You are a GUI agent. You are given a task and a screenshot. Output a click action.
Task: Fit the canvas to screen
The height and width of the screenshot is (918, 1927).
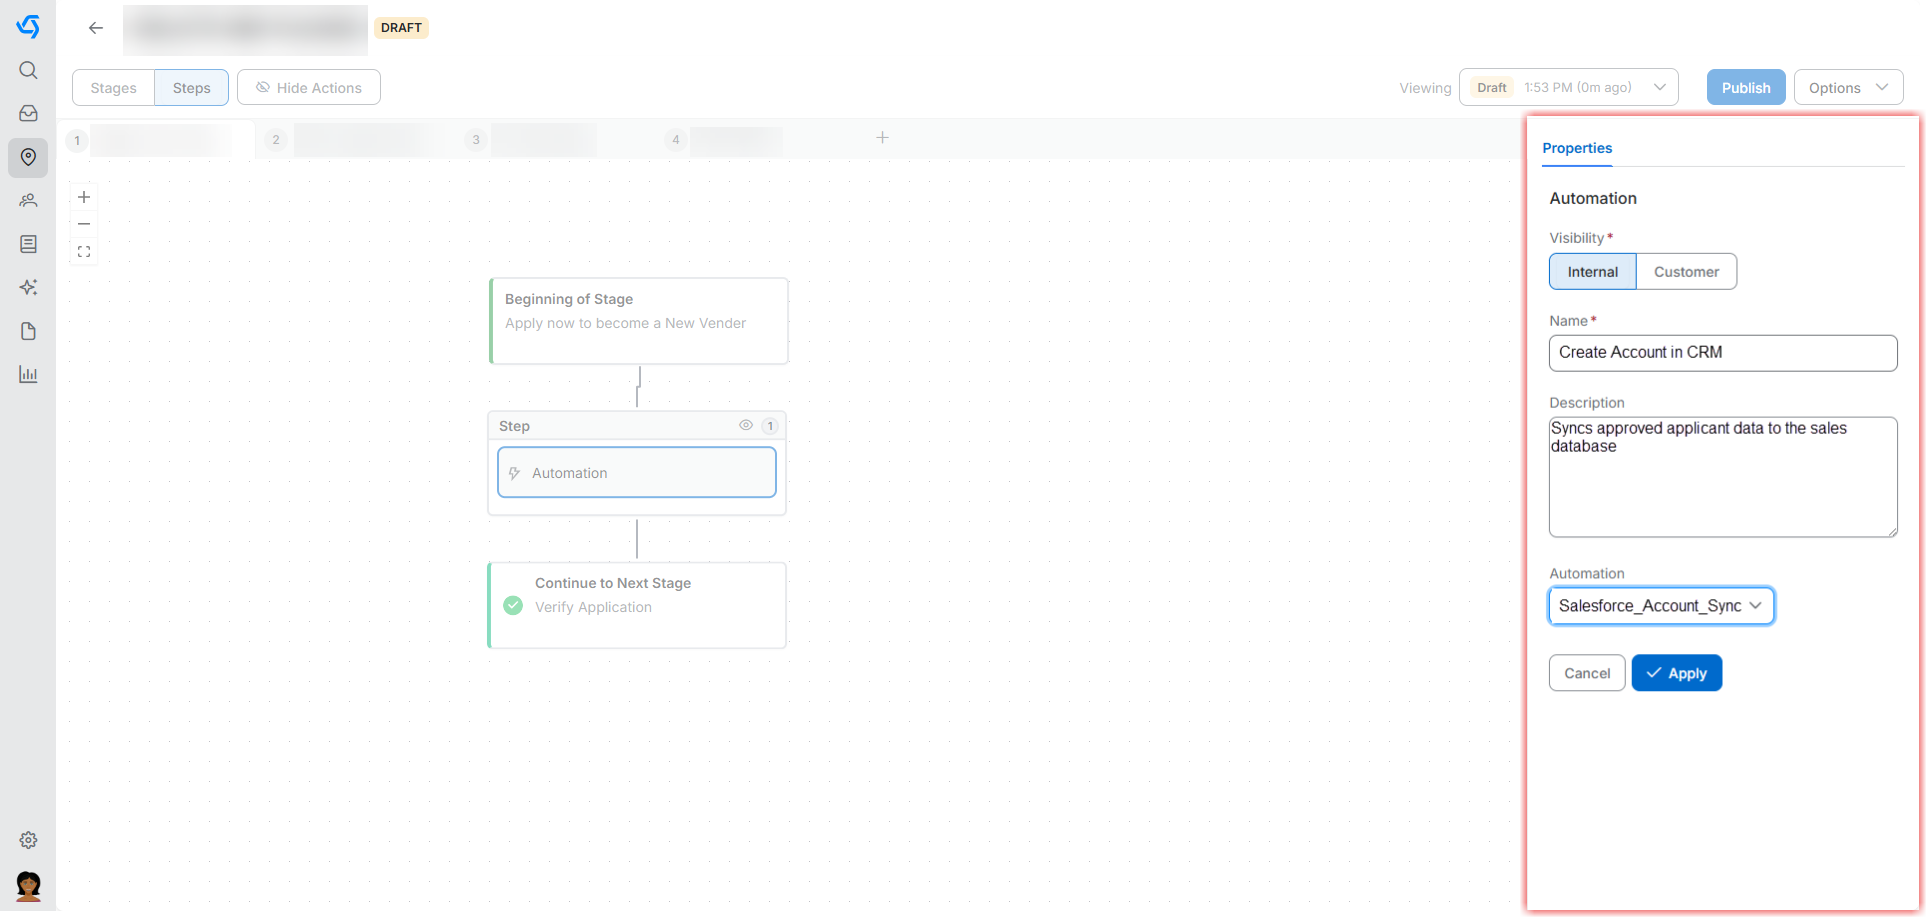coord(84,252)
